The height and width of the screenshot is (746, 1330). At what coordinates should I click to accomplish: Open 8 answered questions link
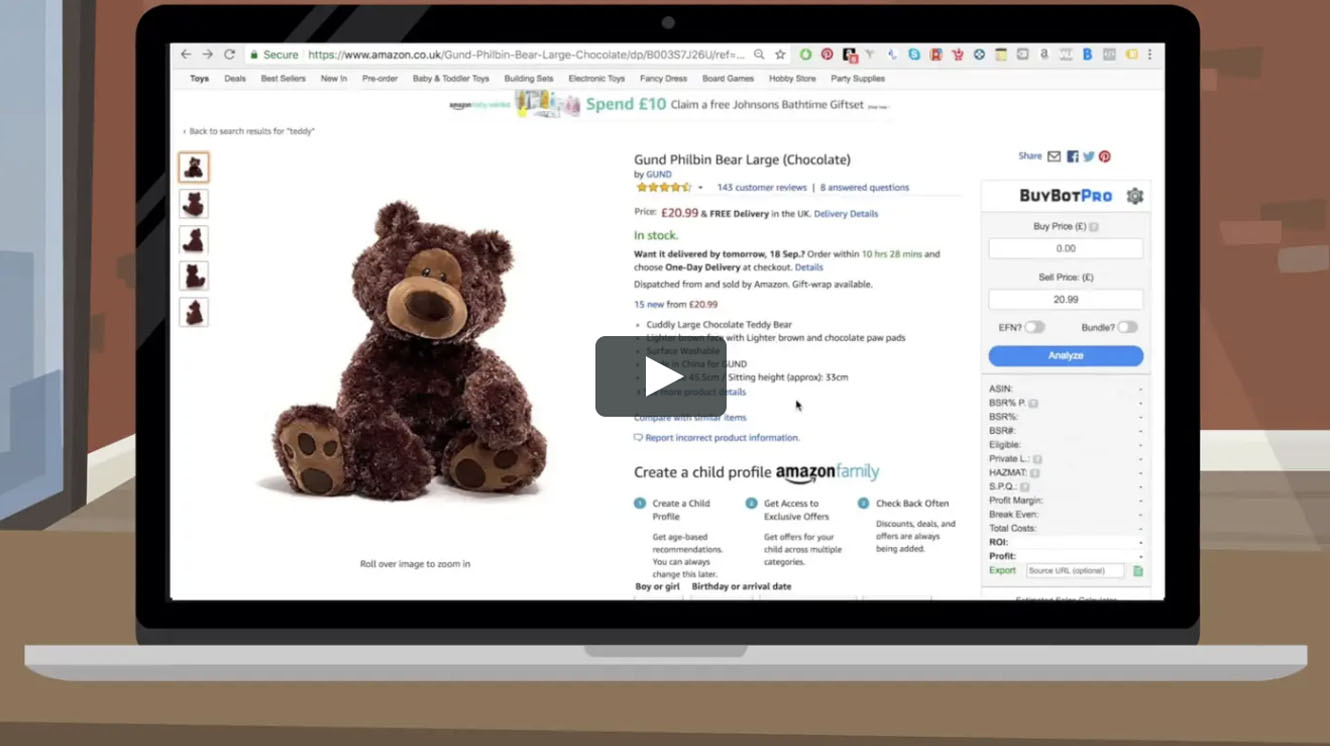point(865,187)
